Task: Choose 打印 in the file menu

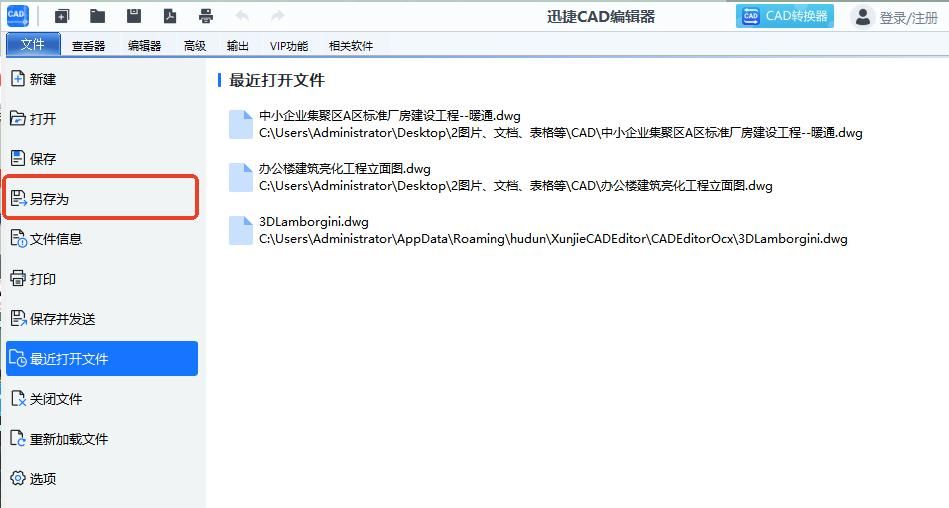Action: [x=102, y=279]
